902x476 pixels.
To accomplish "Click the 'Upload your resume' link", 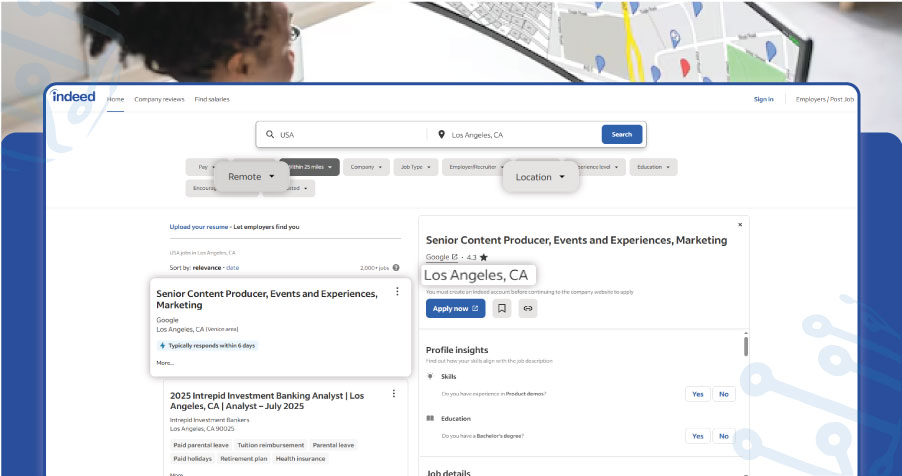I will (x=198, y=227).
